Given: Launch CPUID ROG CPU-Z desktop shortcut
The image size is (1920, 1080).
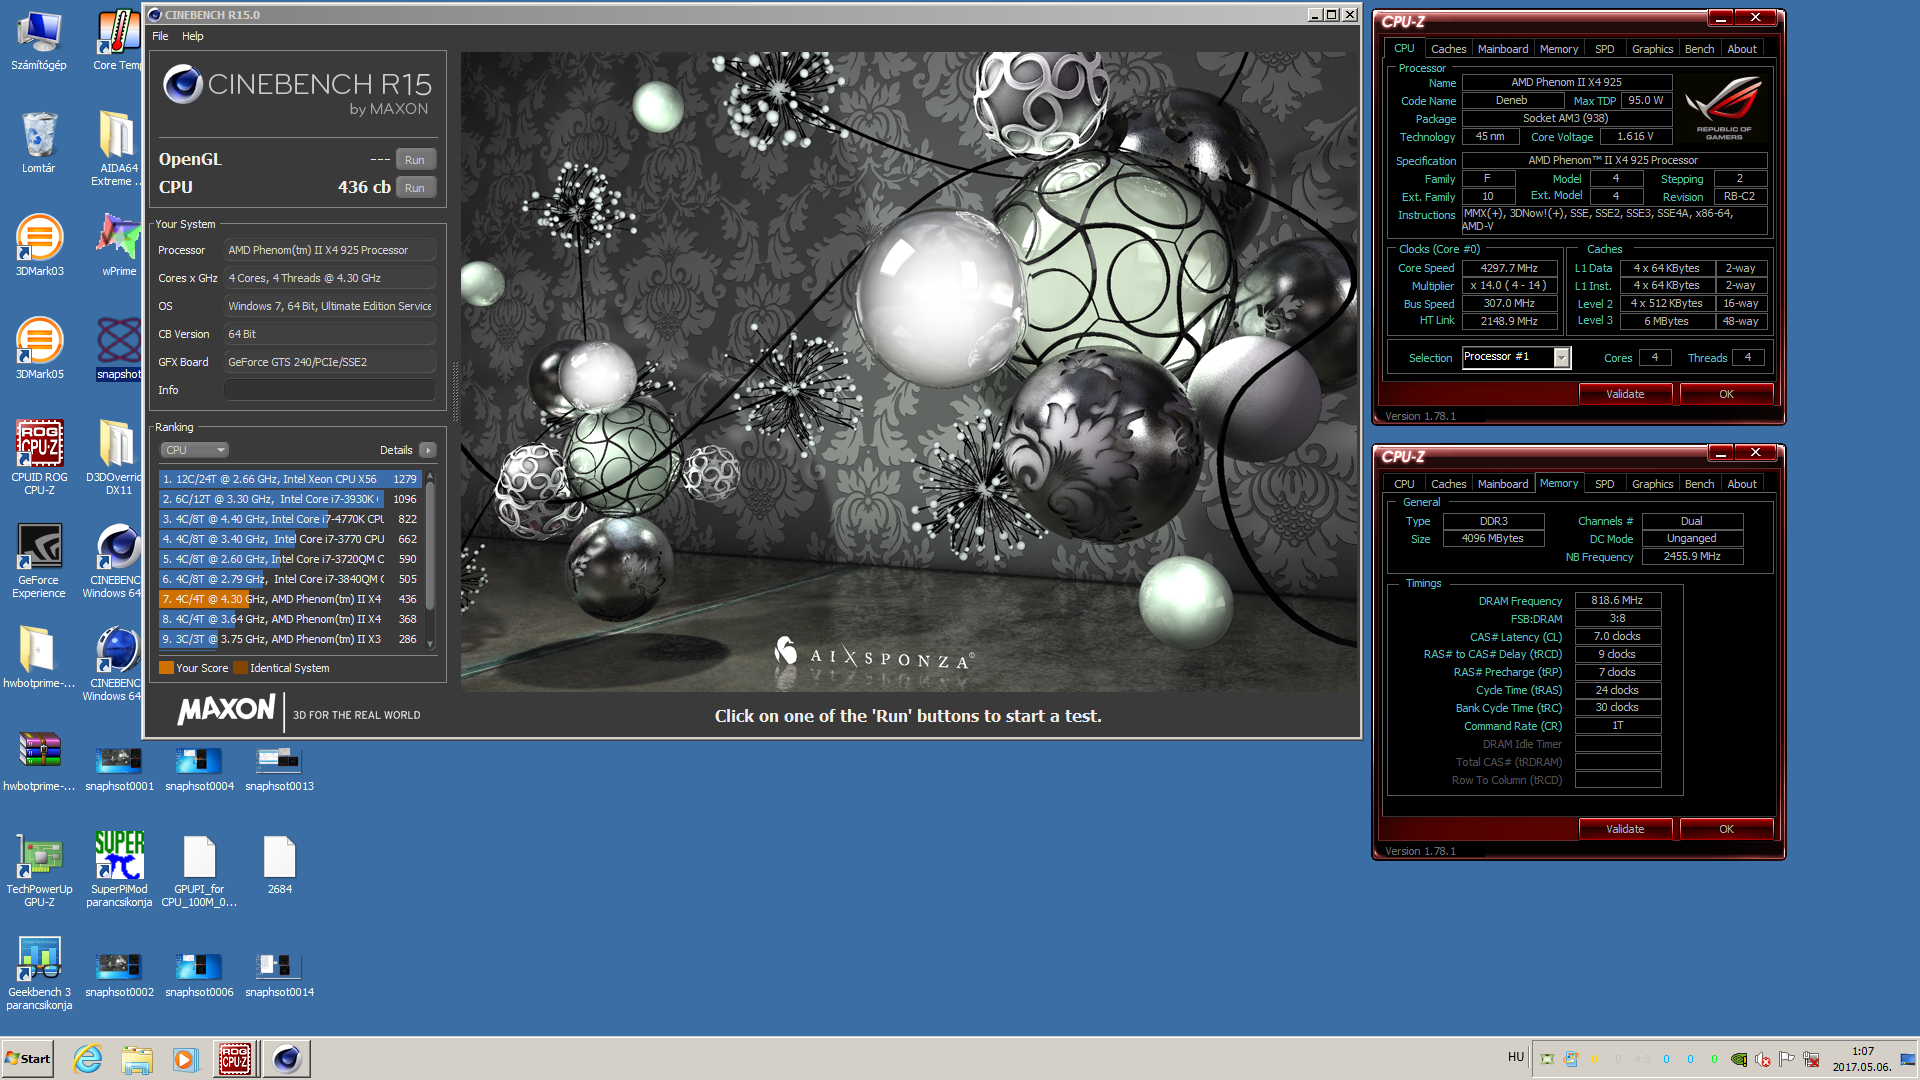Looking at the screenshot, I should coord(39,457).
